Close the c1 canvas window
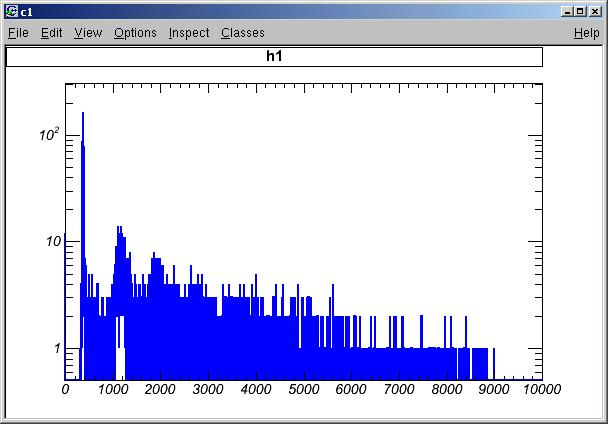This screenshot has width=608, height=424. (594, 12)
